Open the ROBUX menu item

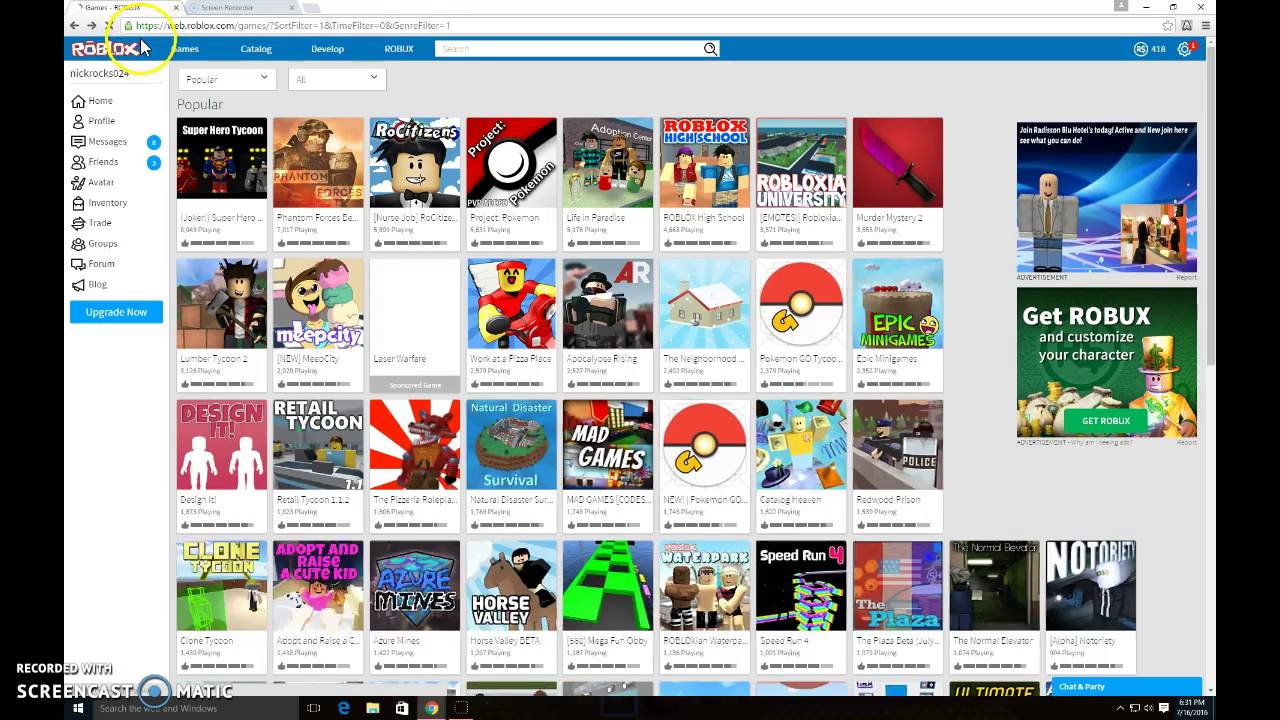coord(399,49)
